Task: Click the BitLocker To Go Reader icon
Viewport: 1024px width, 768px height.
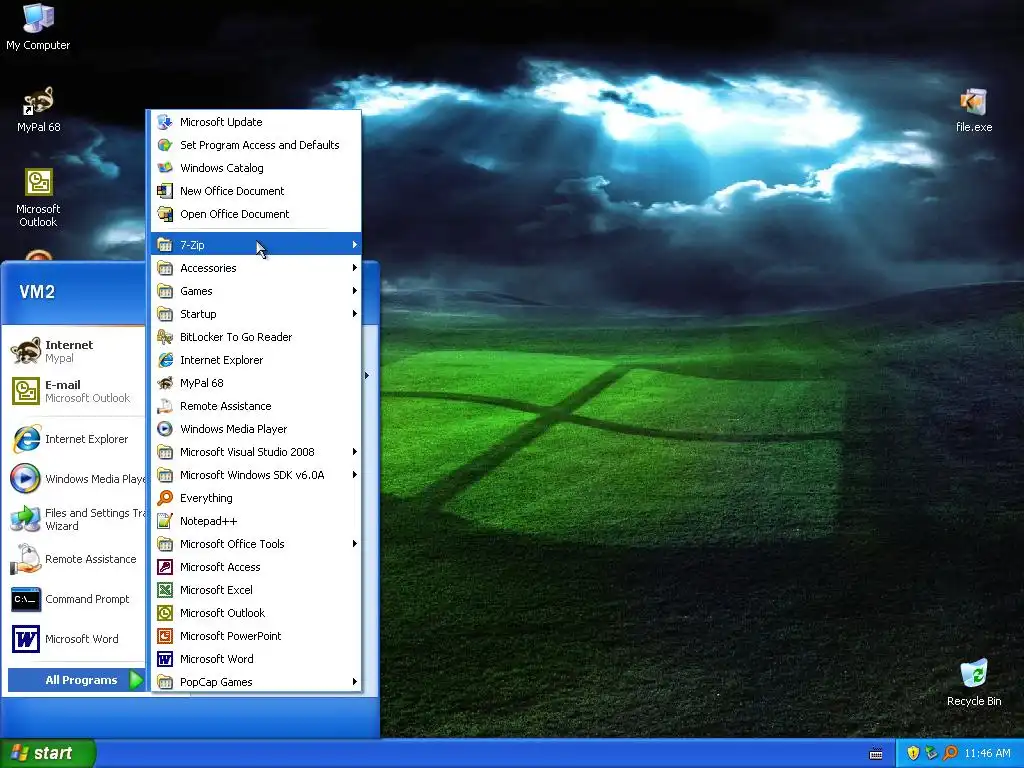Action: click(x=165, y=337)
